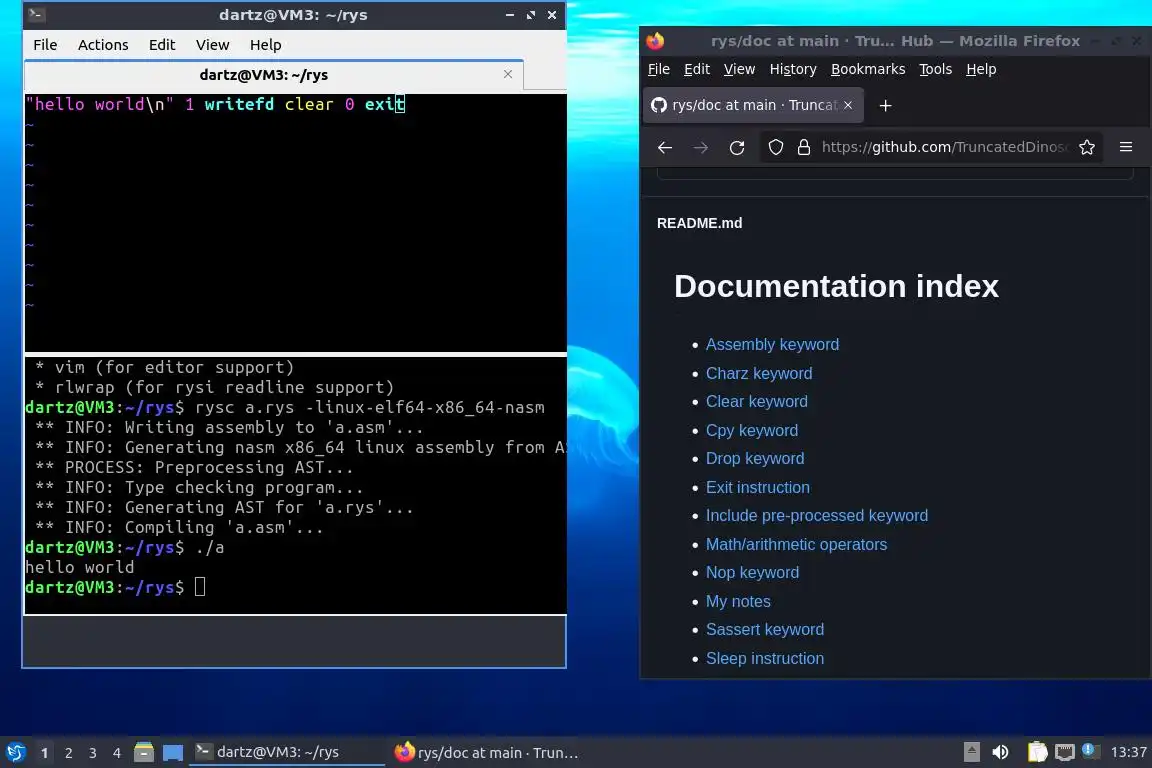Screen dimensions: 1152x768
Task: Open Assembly keyword link
Action: pyautogui.click(x=772, y=345)
